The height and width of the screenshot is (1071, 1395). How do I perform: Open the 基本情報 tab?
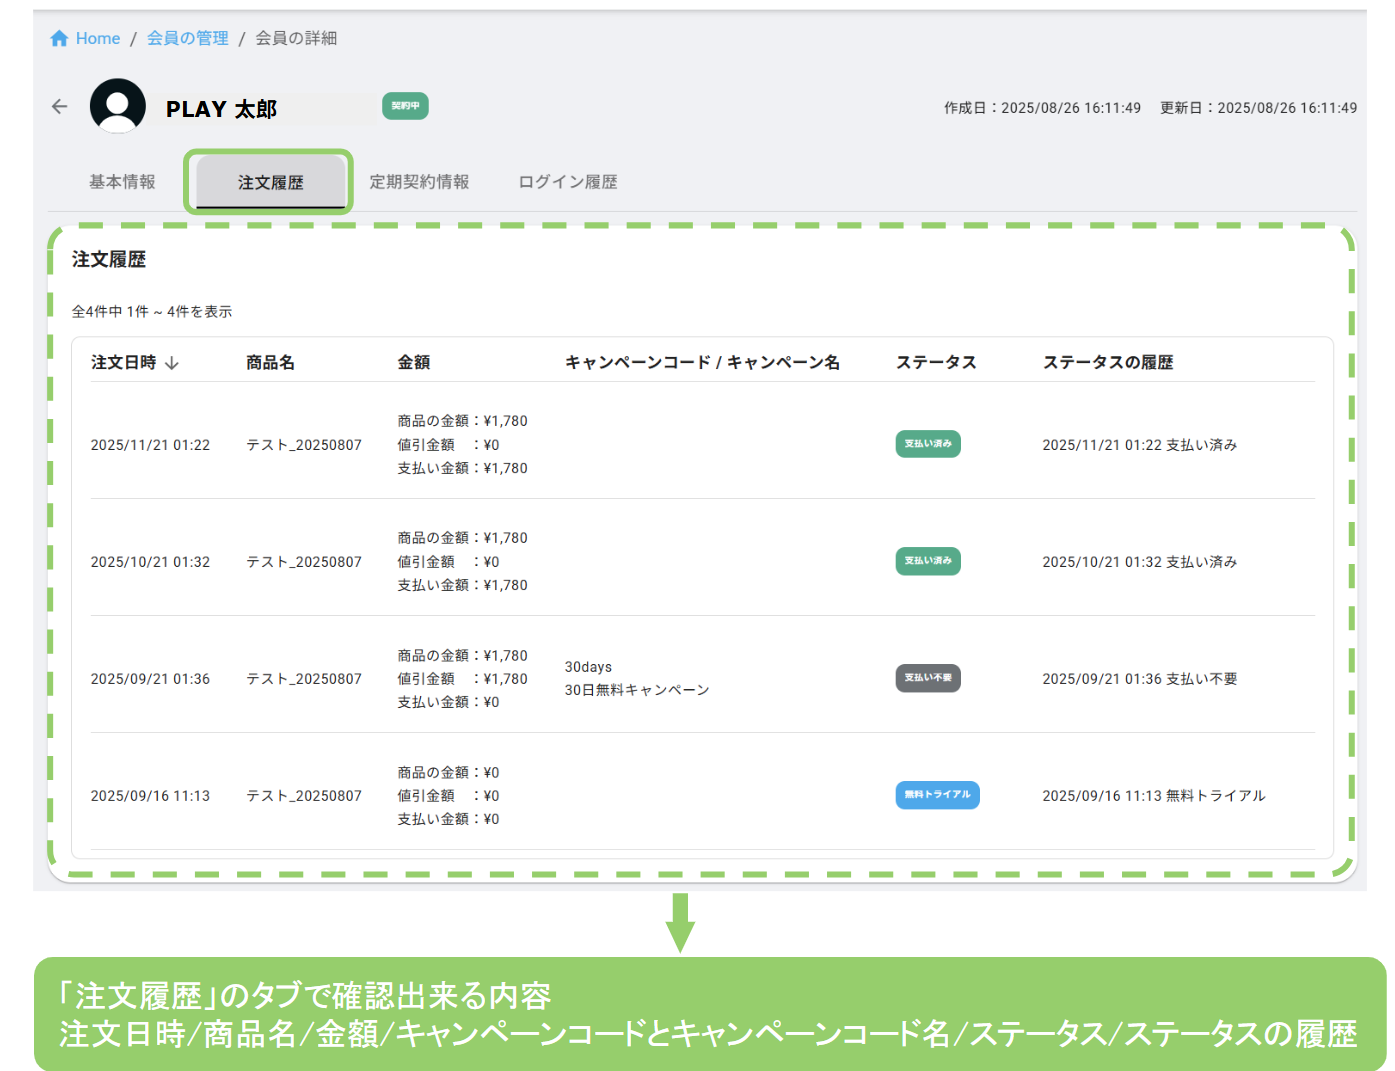coord(122,182)
